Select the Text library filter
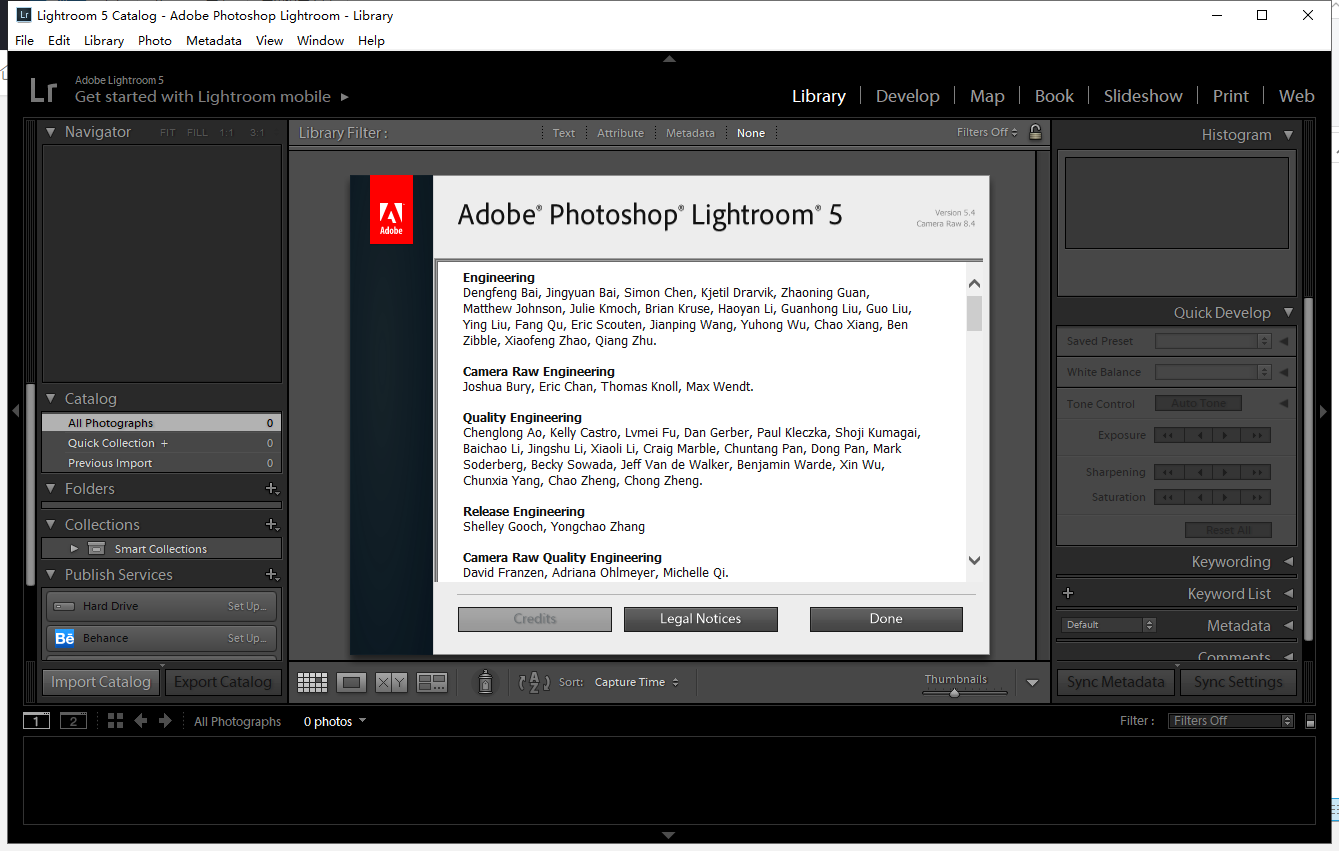 tap(564, 133)
